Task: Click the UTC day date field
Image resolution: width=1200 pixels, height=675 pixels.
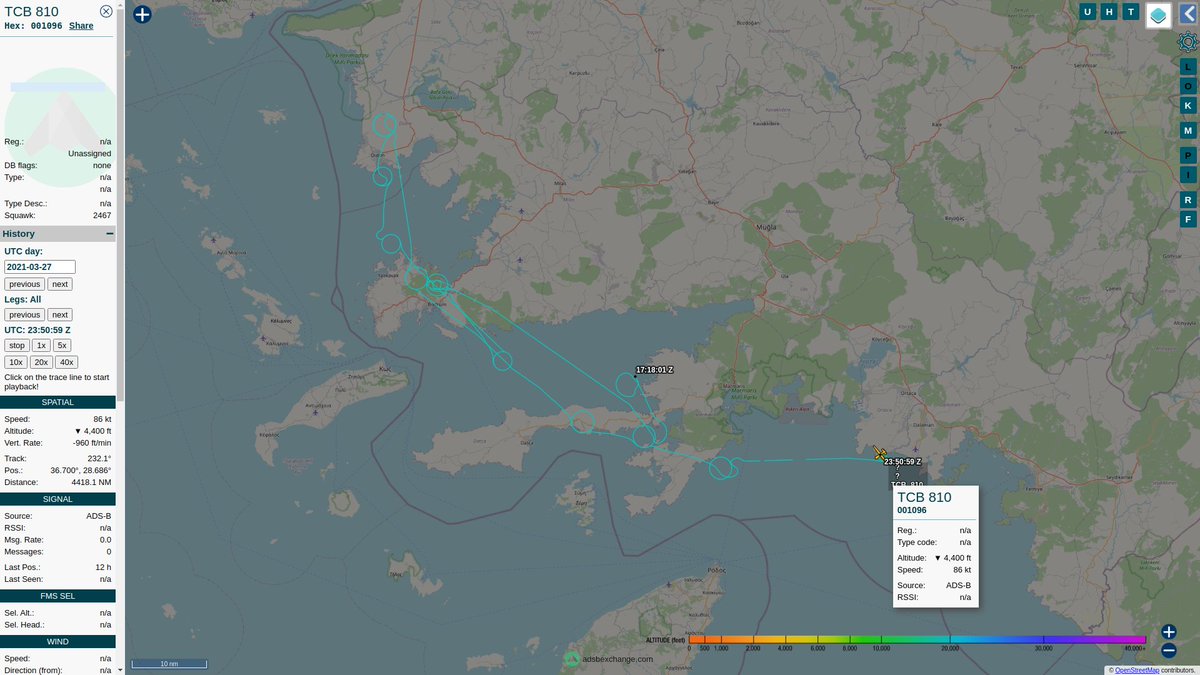Action: tap(40, 267)
